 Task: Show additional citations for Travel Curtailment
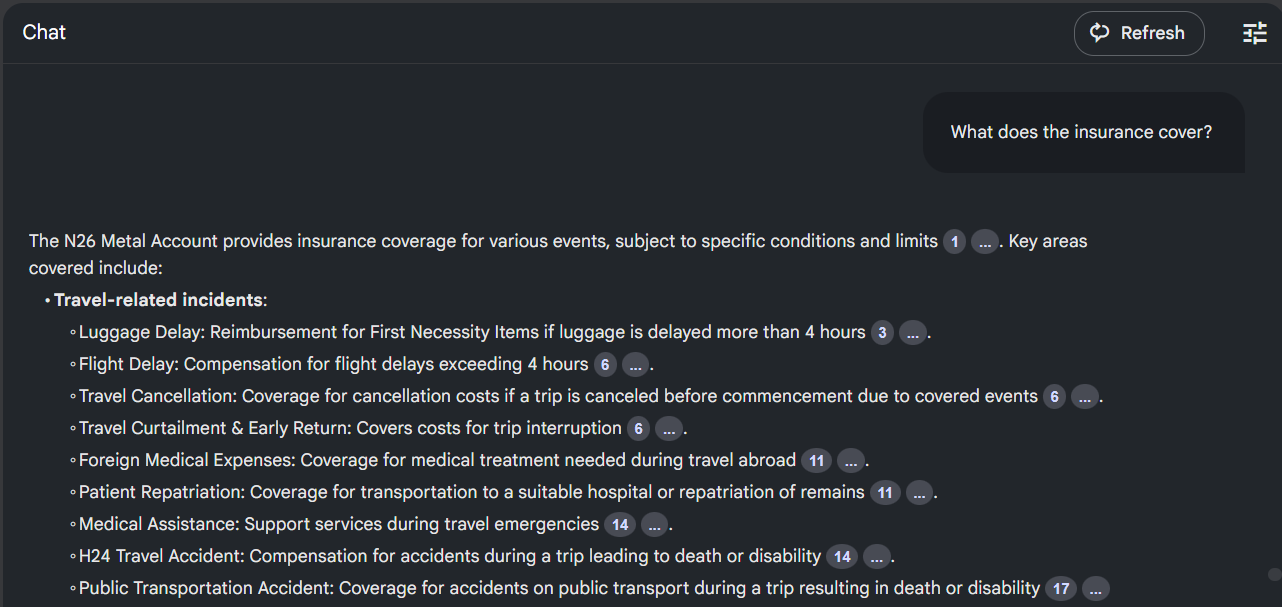(669, 429)
